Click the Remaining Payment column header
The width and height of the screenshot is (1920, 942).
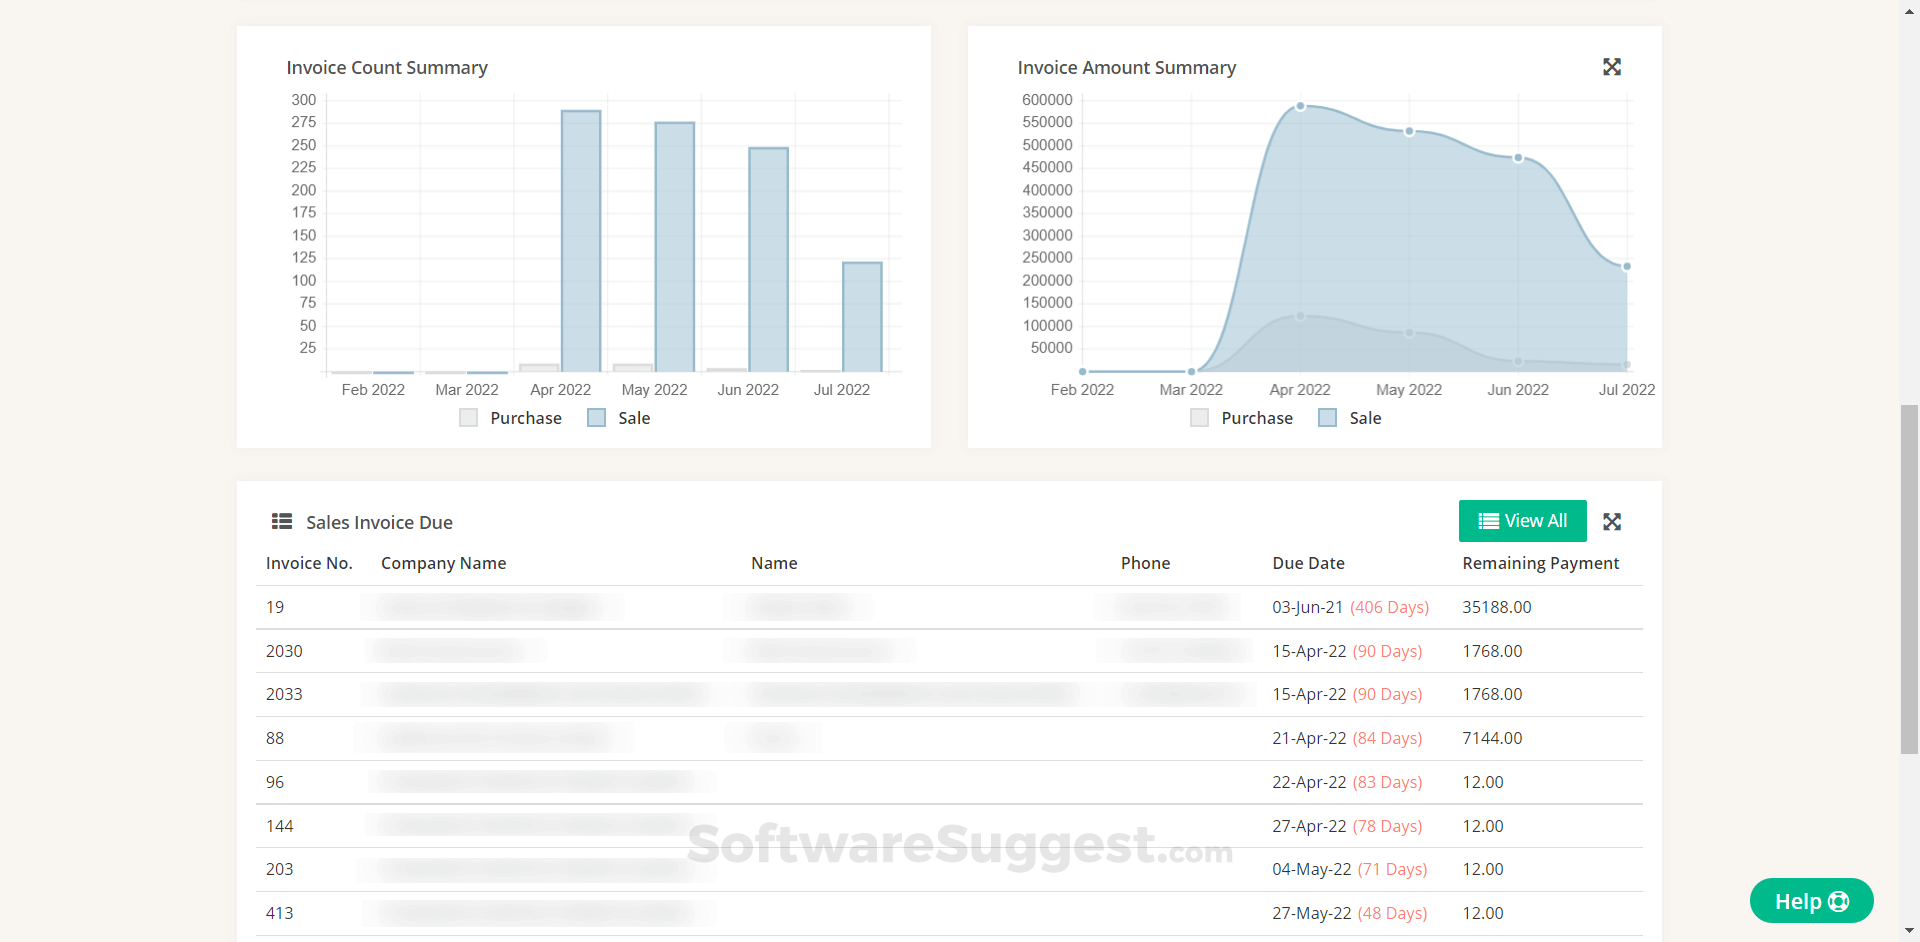click(1540, 563)
